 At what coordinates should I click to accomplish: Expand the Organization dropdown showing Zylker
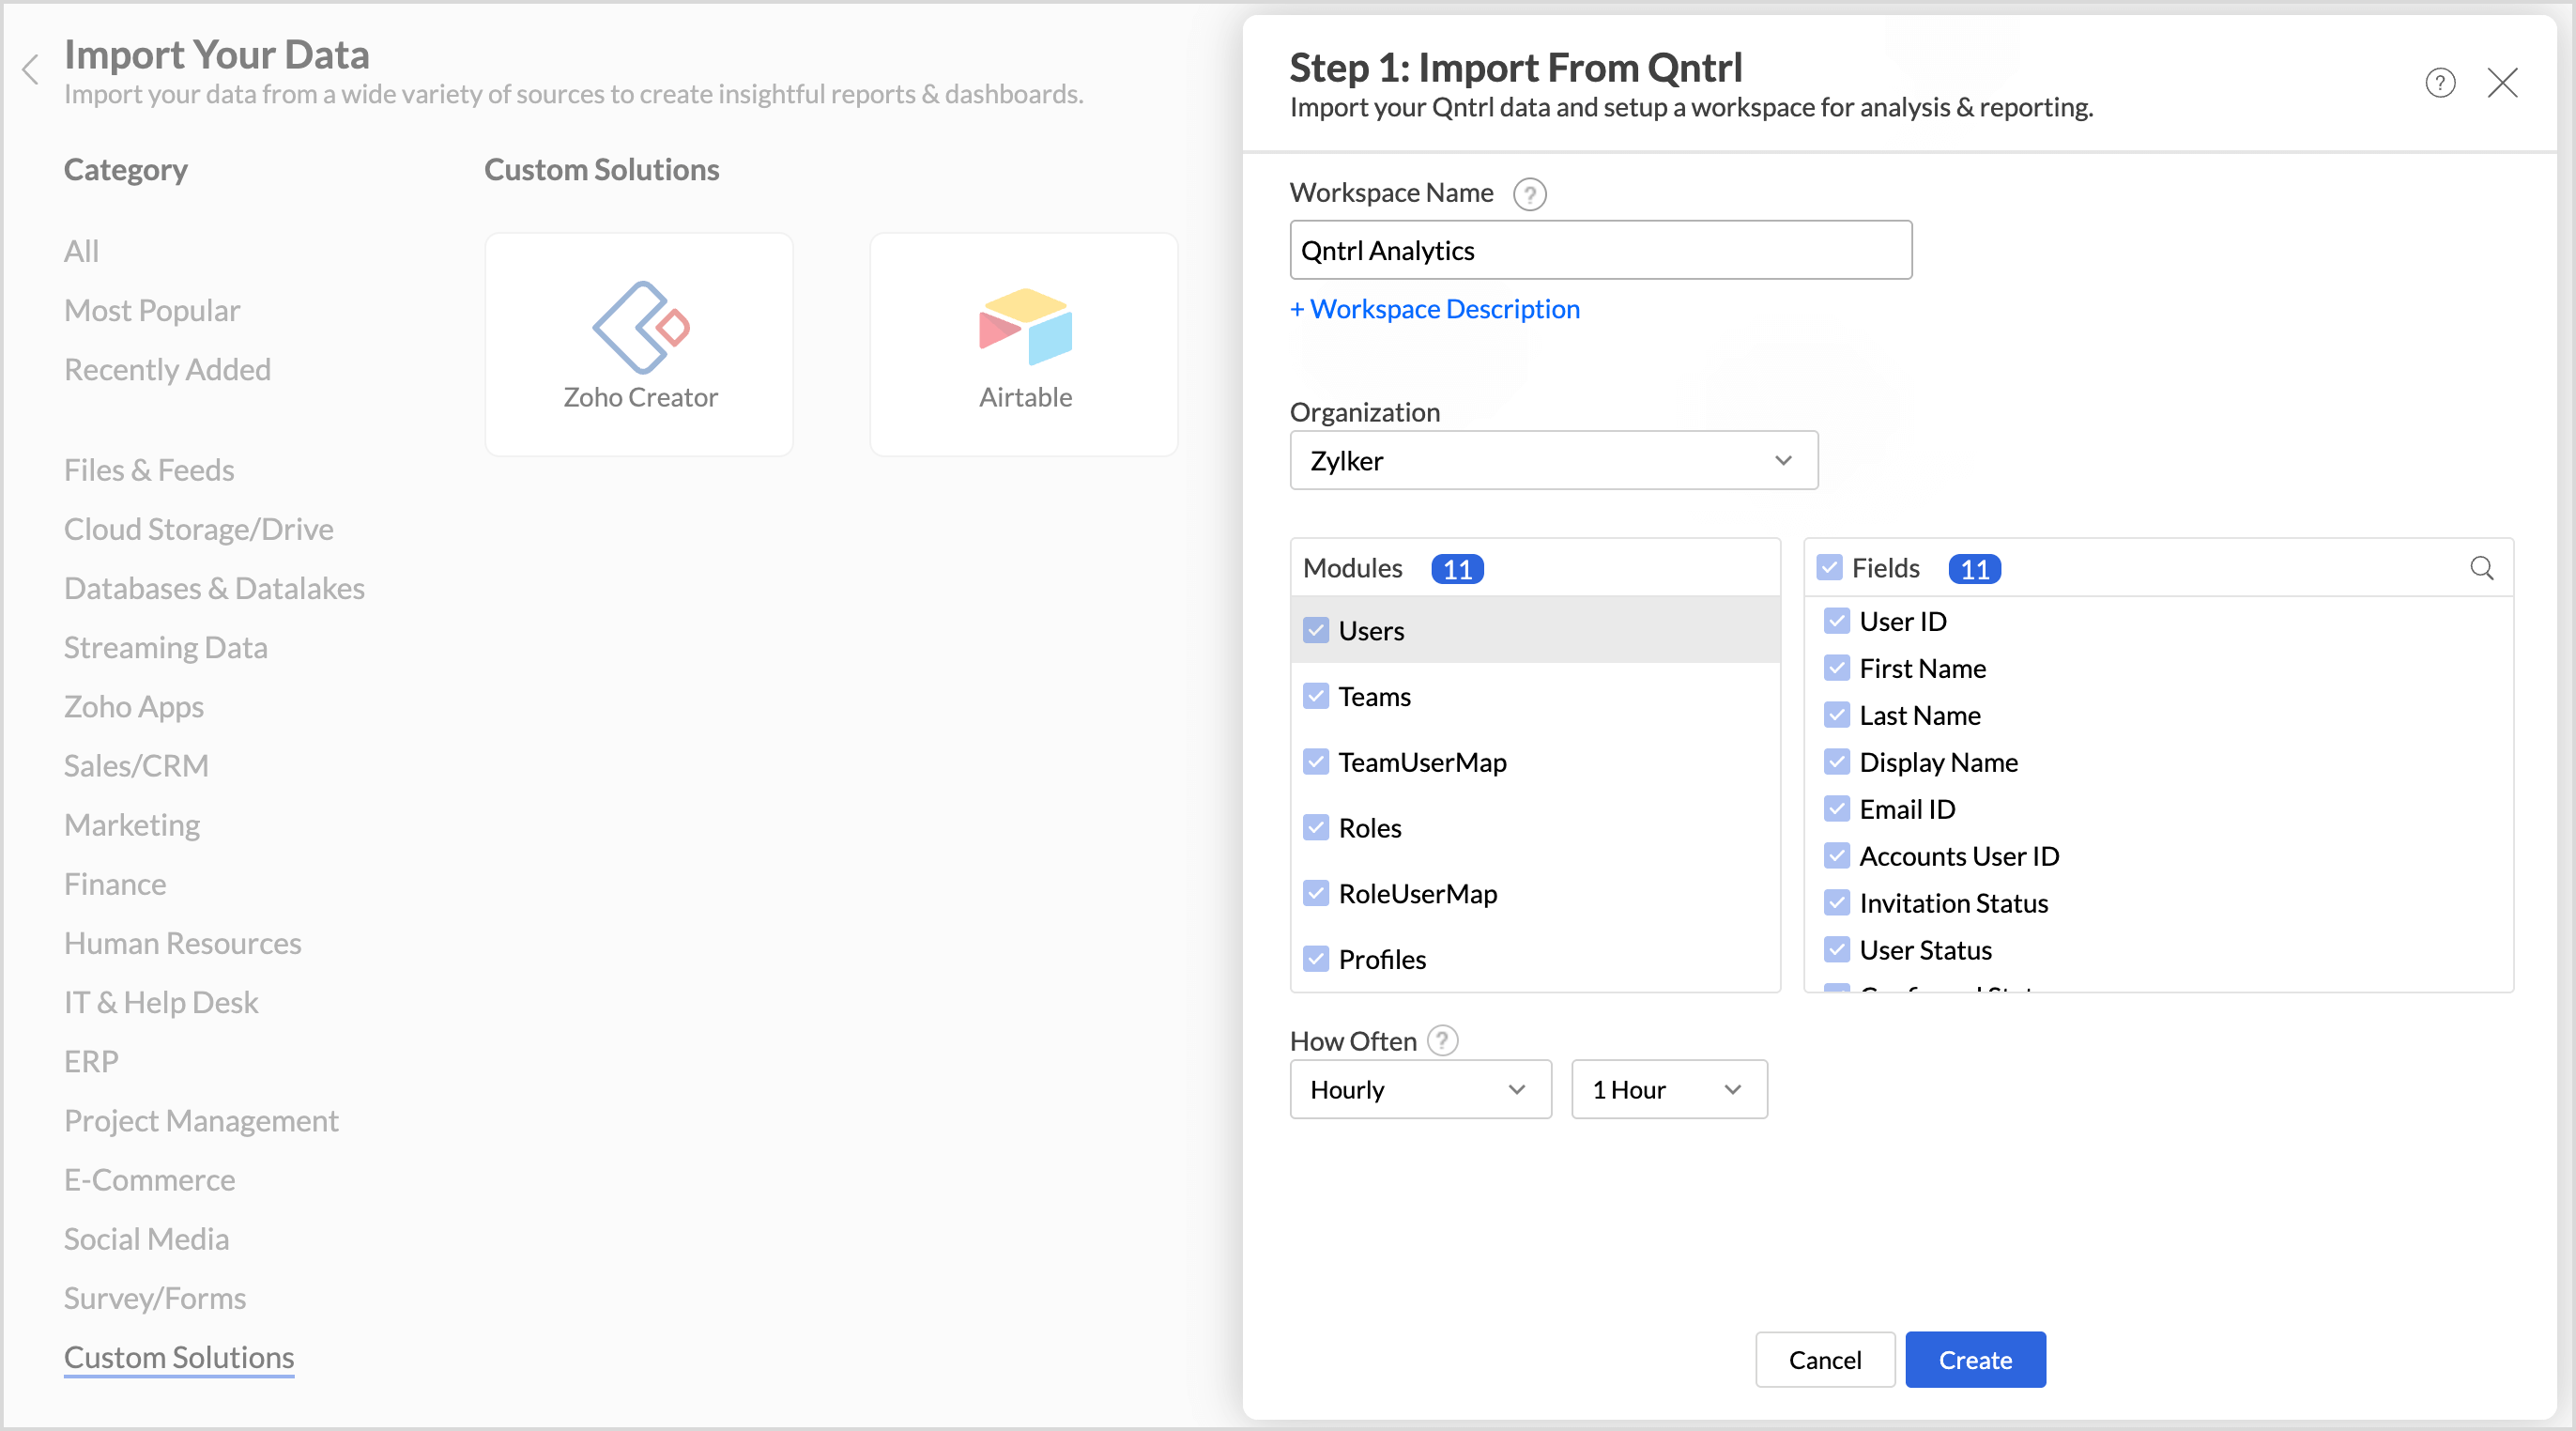tap(1553, 460)
